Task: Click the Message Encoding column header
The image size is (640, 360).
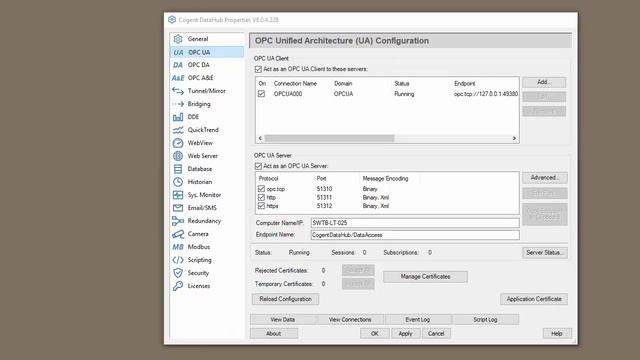Action: pos(385,179)
